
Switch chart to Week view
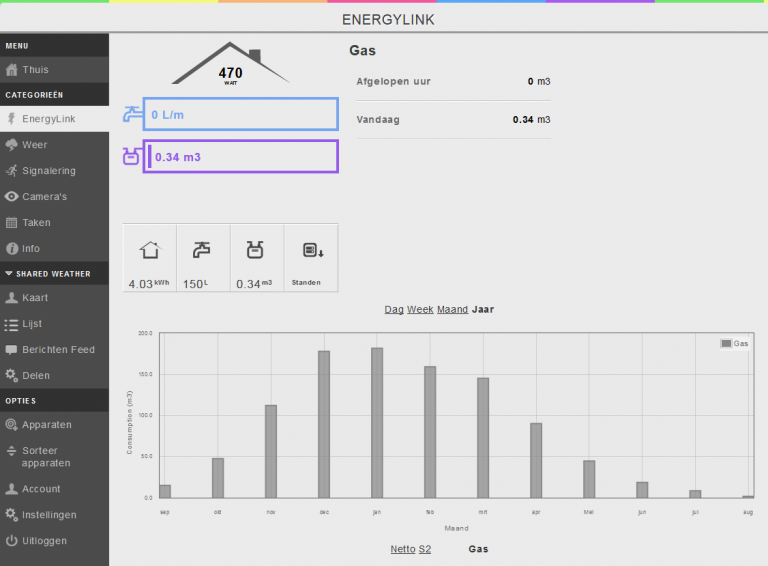point(420,310)
